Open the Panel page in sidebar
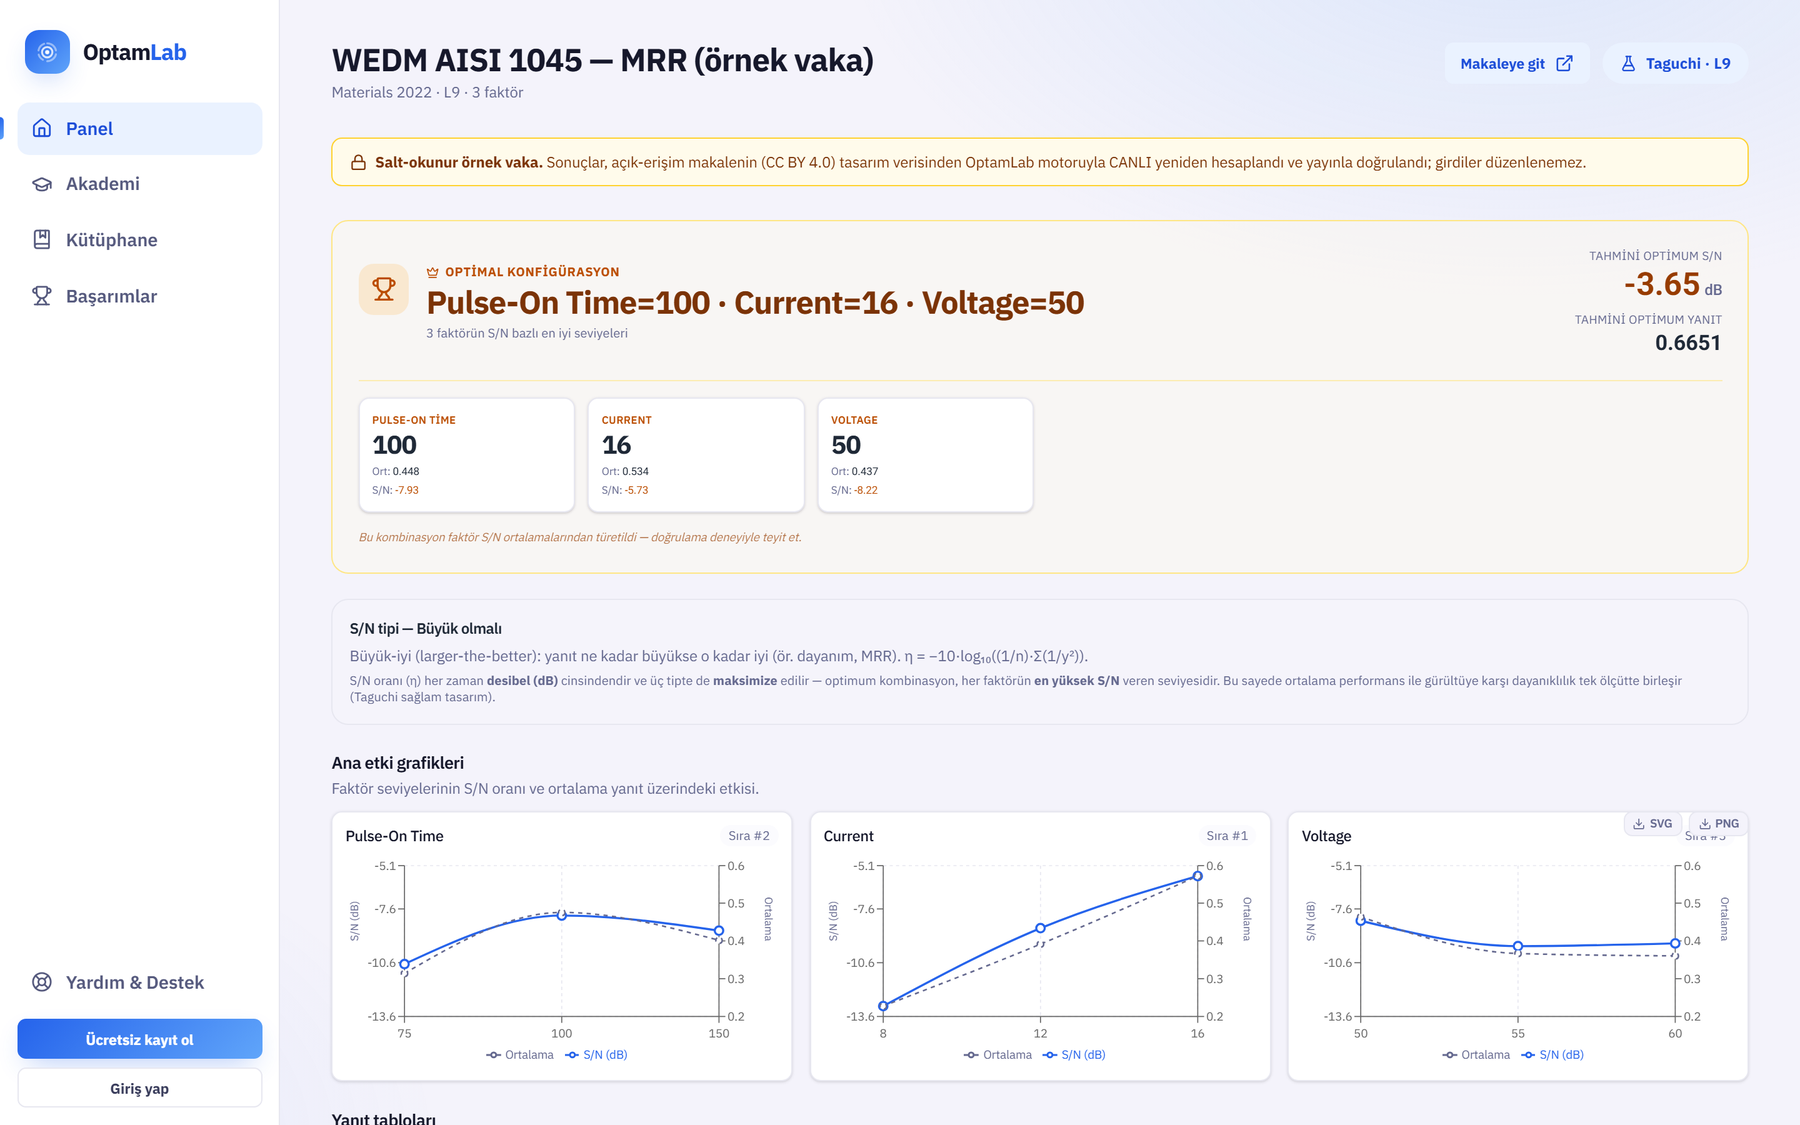The width and height of the screenshot is (1800, 1125). pos(140,128)
